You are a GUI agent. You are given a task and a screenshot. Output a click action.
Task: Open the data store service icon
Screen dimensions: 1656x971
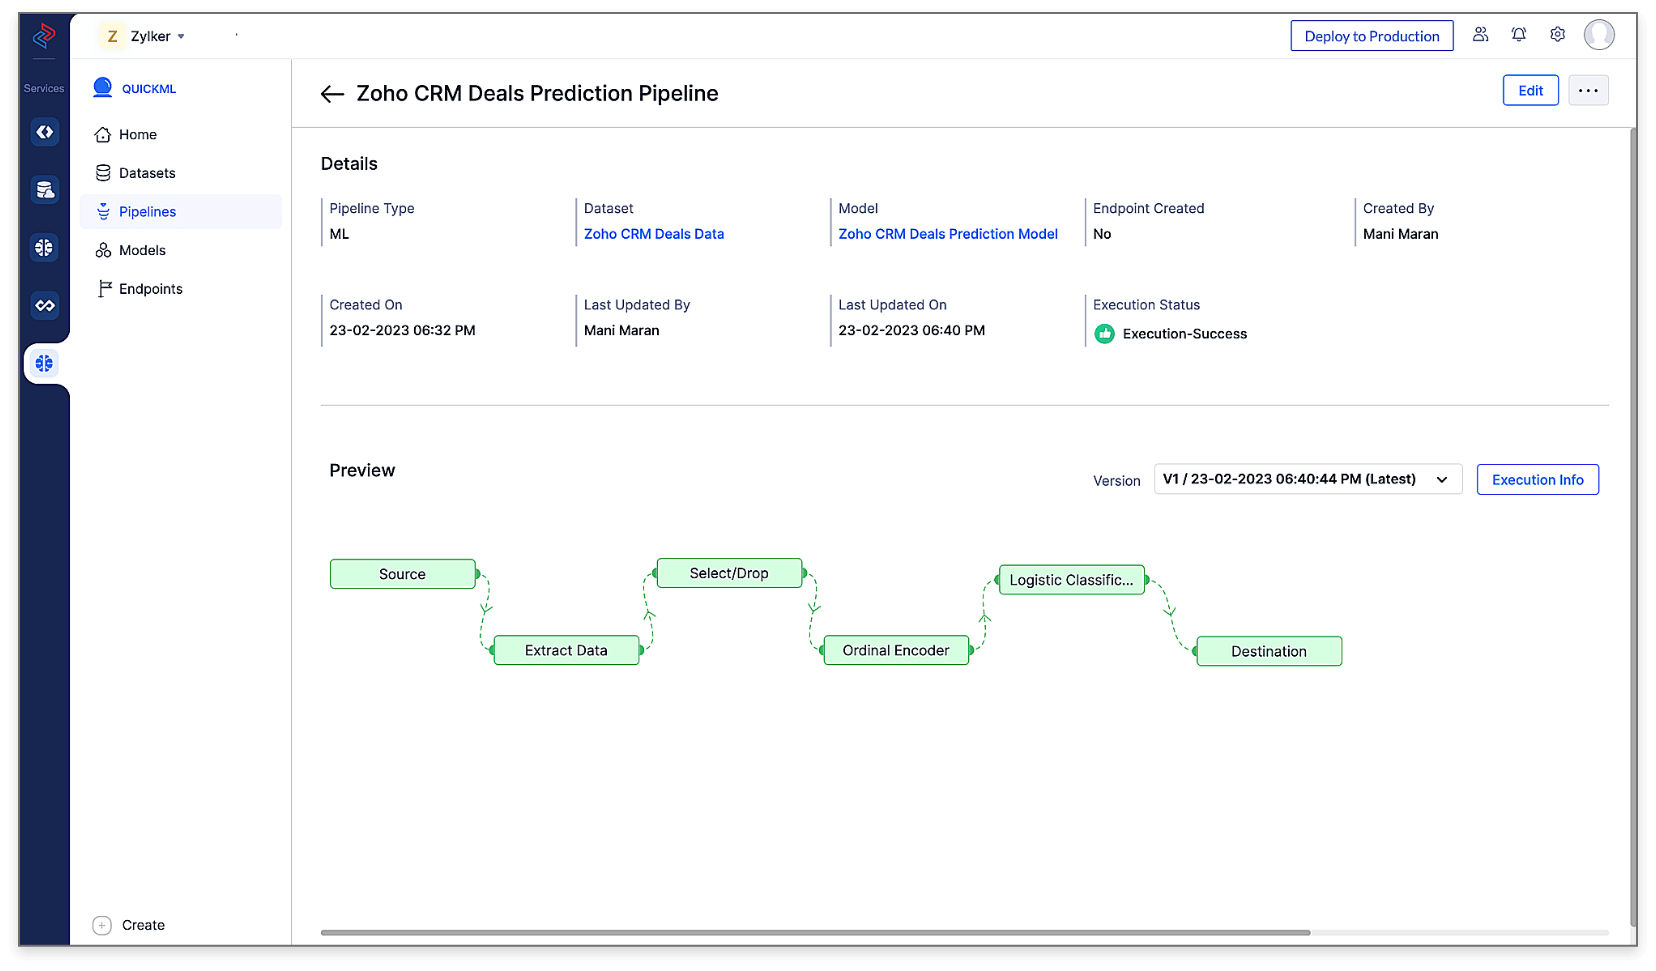(x=44, y=190)
